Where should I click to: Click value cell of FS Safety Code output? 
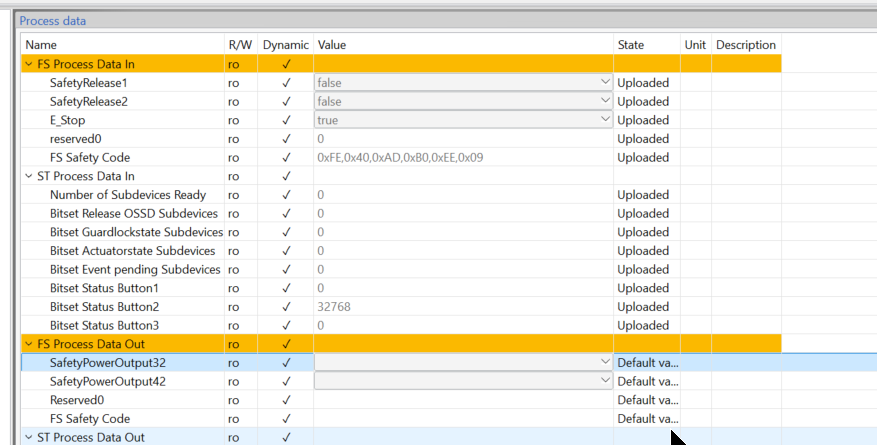pos(463,419)
